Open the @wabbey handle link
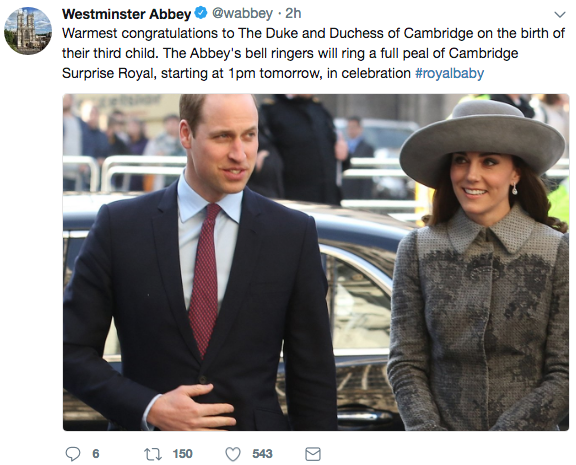This screenshot has width=576, height=465. click(242, 14)
